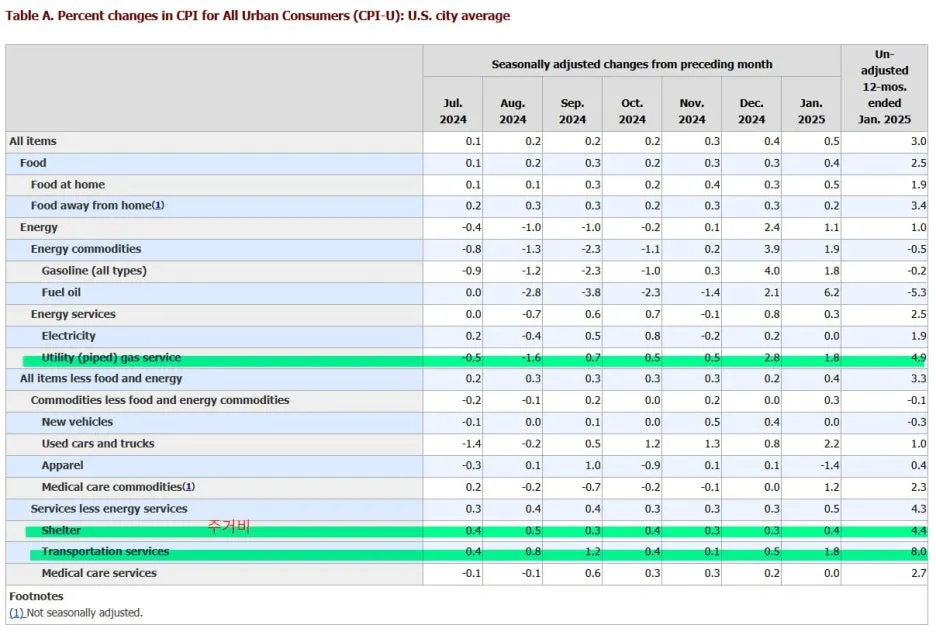Open footnote link (1) beside Food away from home
This screenshot has height=632, width=936.
click(x=158, y=205)
